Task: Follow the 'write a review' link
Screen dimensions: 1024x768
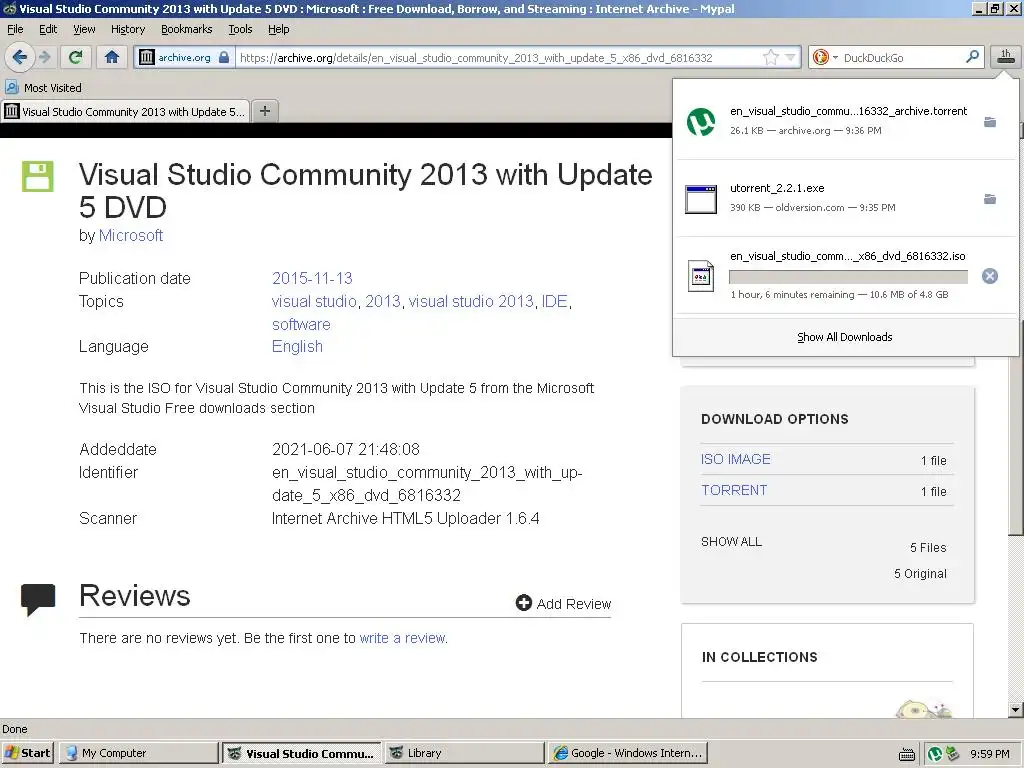Action: click(402, 638)
